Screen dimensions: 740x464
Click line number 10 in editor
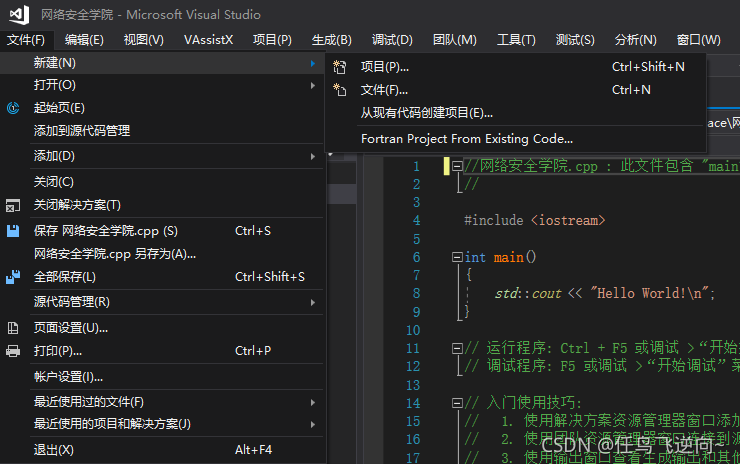413,330
